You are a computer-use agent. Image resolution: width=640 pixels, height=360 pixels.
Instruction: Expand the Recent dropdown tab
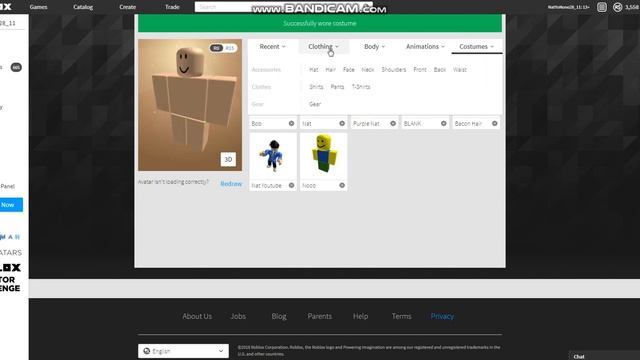click(x=272, y=47)
